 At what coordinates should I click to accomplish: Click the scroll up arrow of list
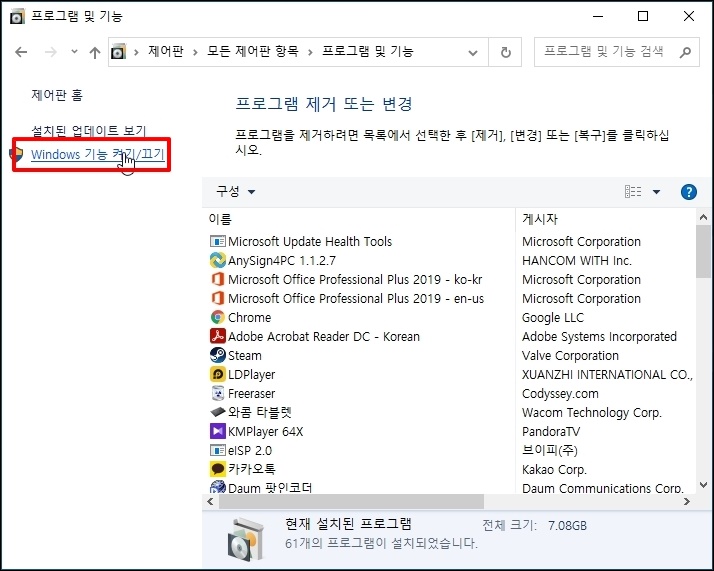click(704, 218)
